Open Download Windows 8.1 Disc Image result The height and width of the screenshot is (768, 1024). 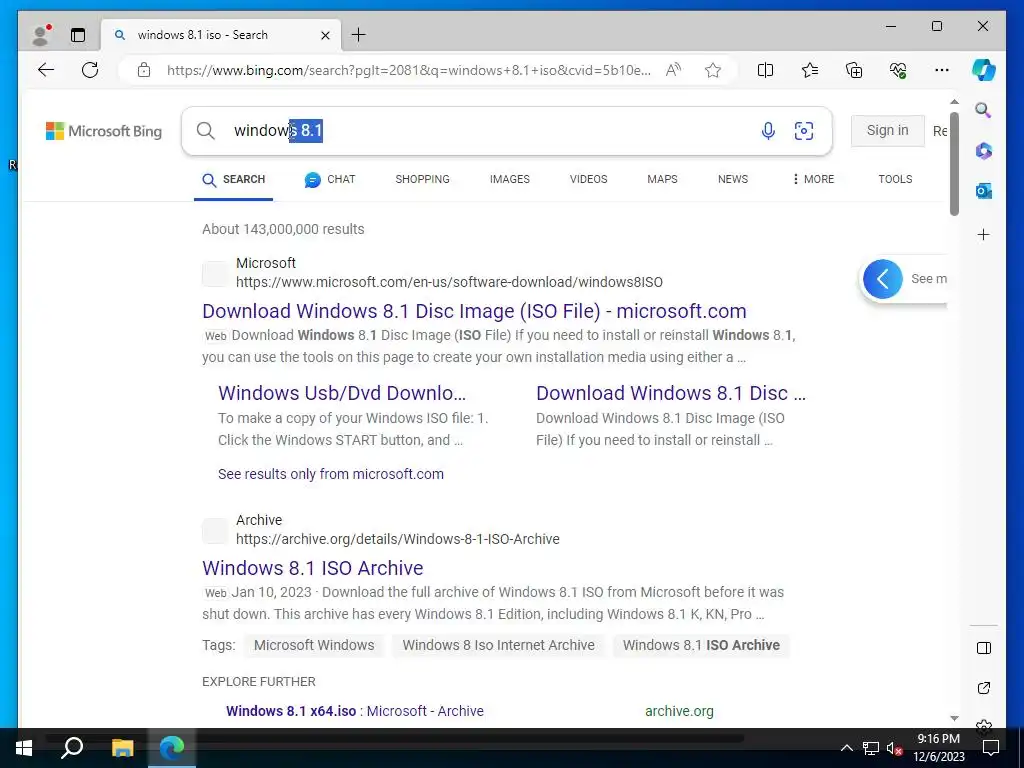(474, 311)
